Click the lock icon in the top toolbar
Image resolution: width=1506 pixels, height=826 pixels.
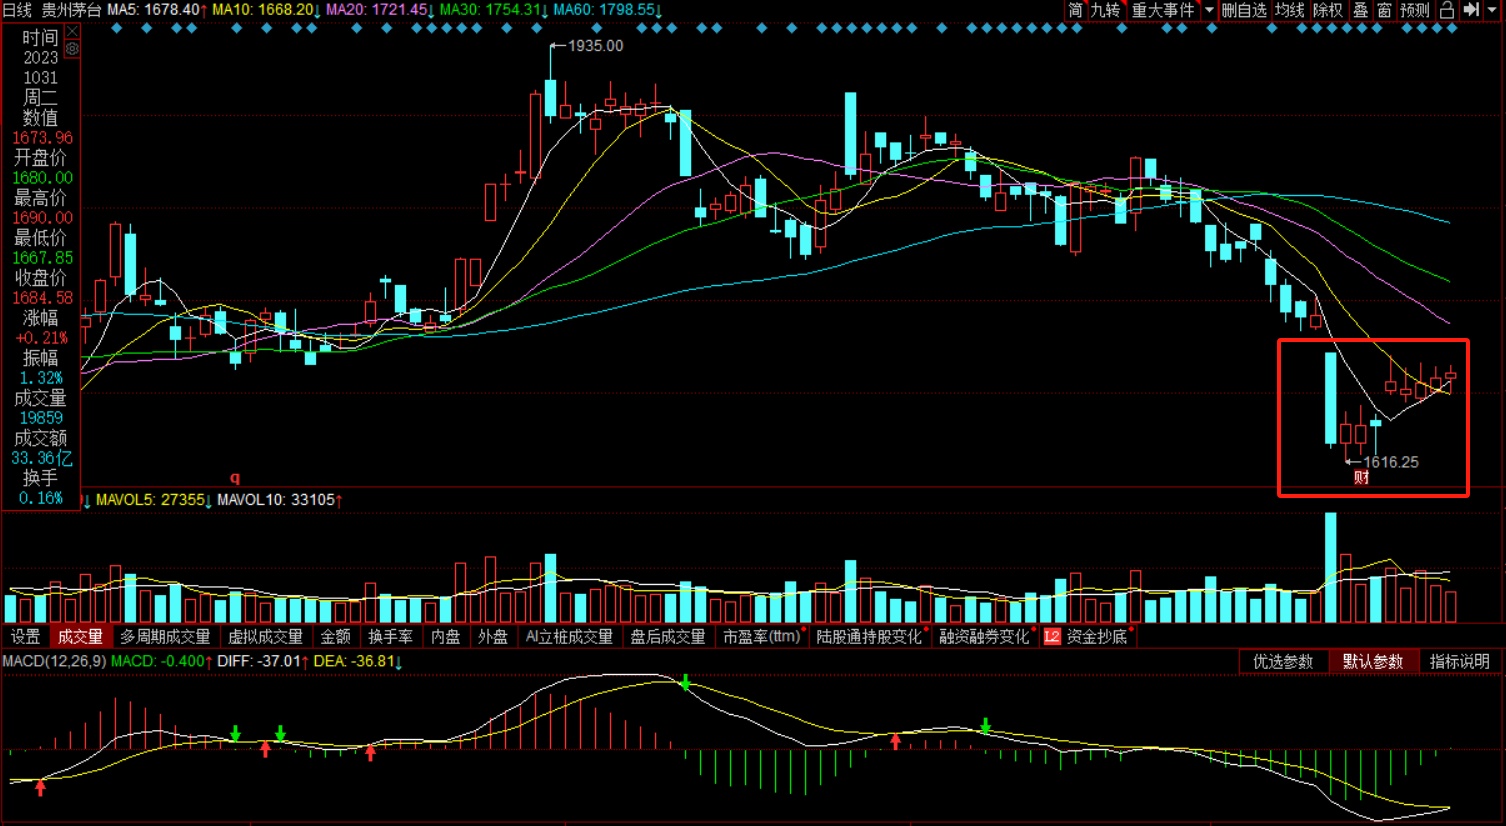click(1447, 10)
